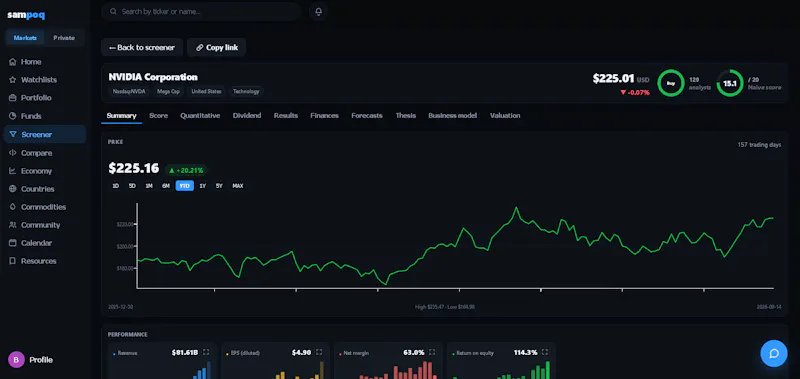The height and width of the screenshot is (379, 800).
Task: Expand the EPS (diluted) chart icon
Action: (x=319, y=352)
